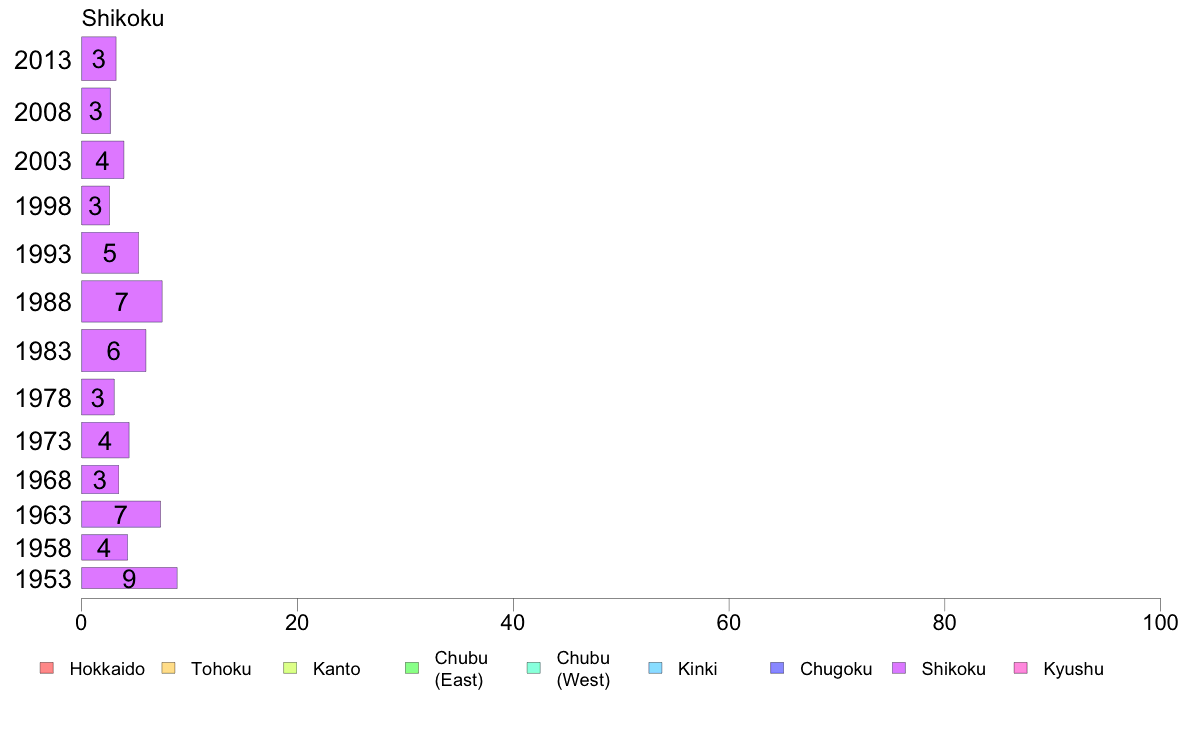The image size is (1188, 736).
Task: Click the Chubu (East) legend swatch
Action: pyautogui.click(x=412, y=668)
